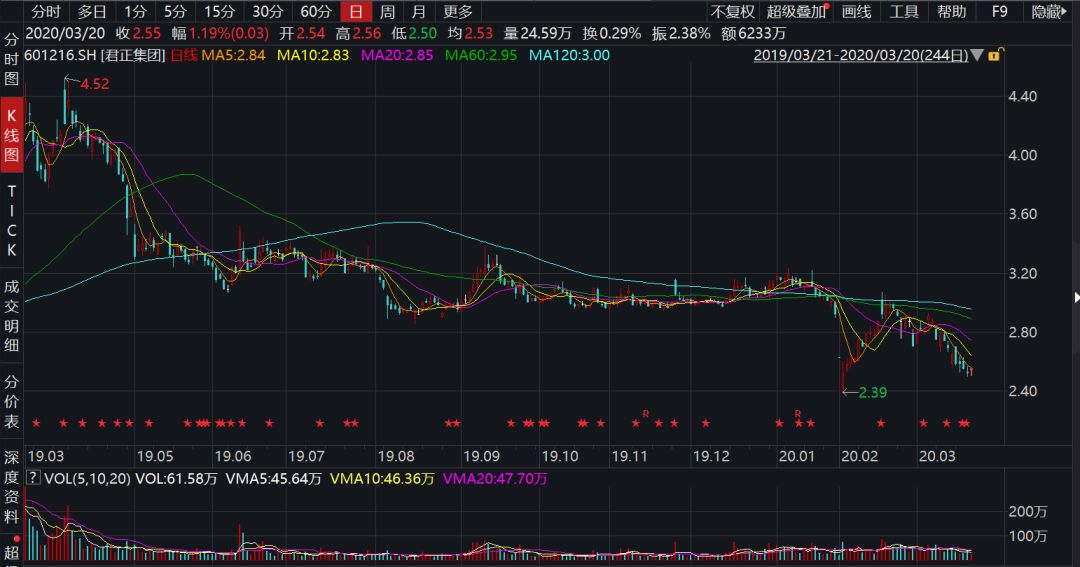Open 帮助 help button
The height and width of the screenshot is (567, 1080).
pos(951,12)
